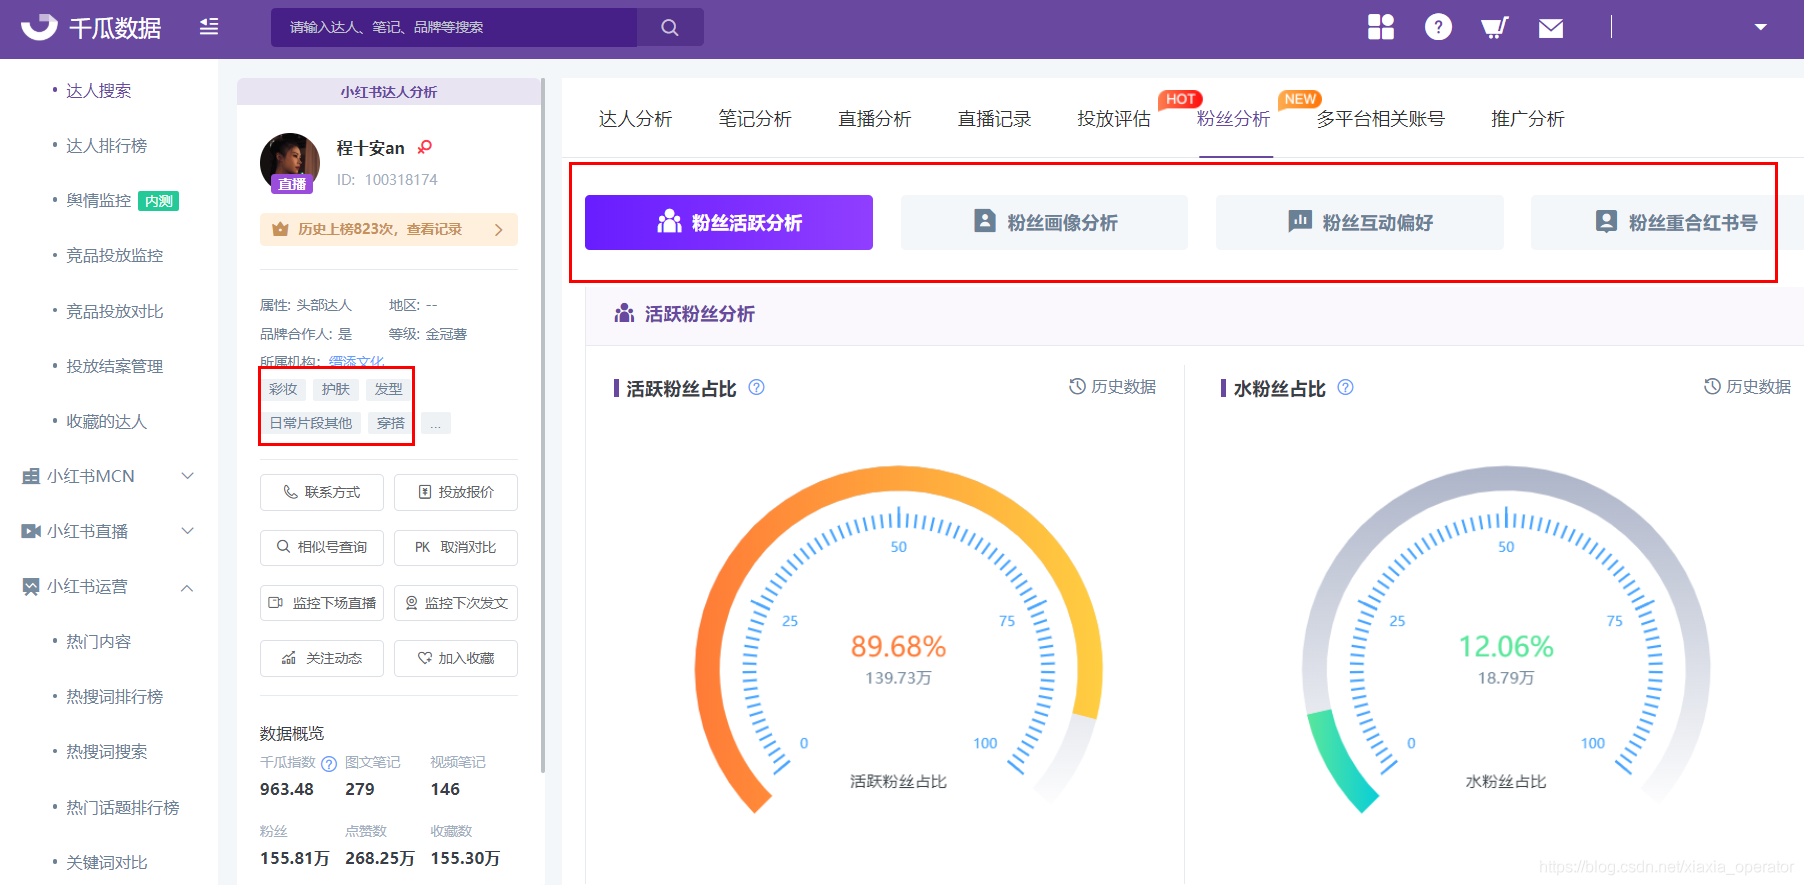Image resolution: width=1804 pixels, height=885 pixels.
Task: Collapse the 小红书运营 section
Action: click(108, 587)
